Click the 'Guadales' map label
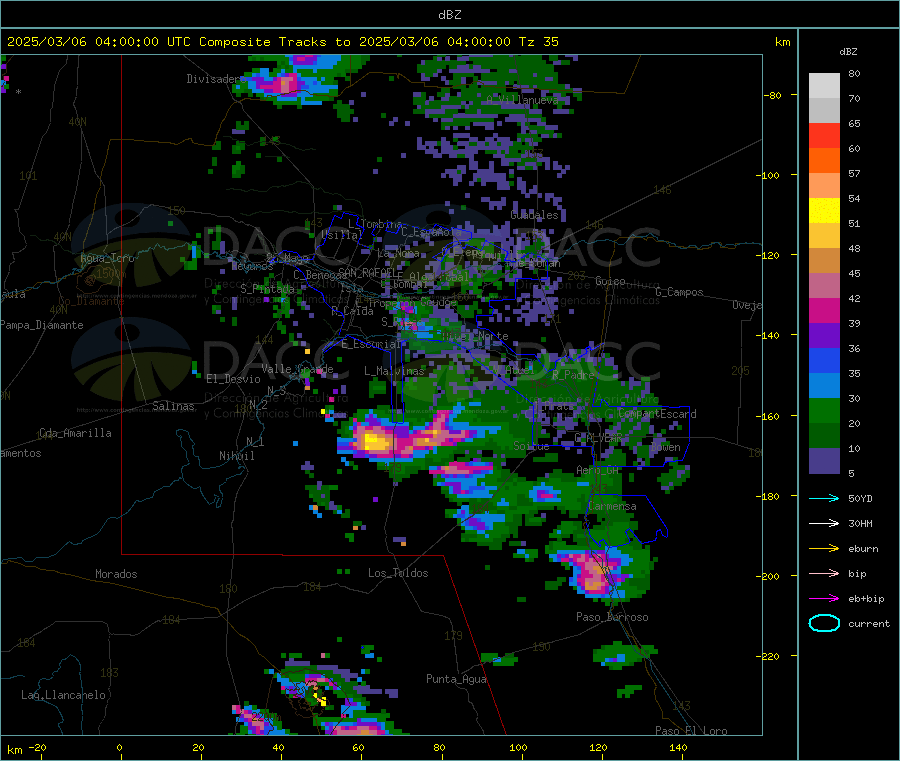900x761 pixels. click(534, 215)
